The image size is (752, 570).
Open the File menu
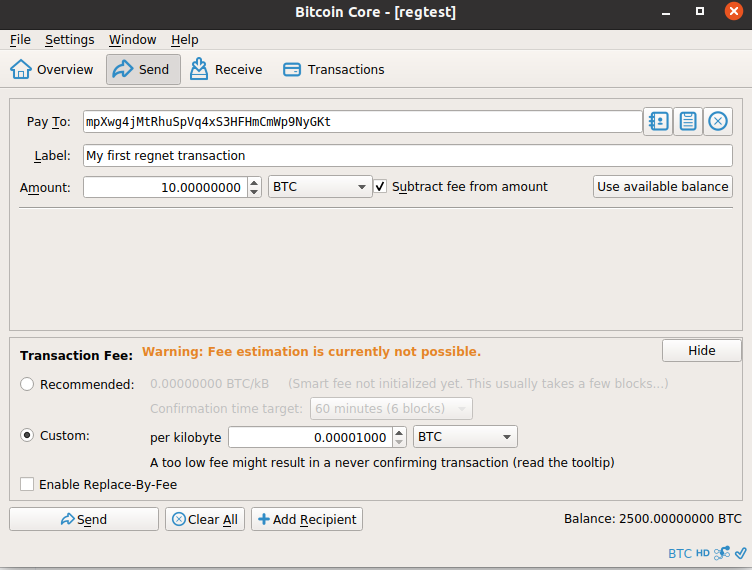click(x=20, y=40)
